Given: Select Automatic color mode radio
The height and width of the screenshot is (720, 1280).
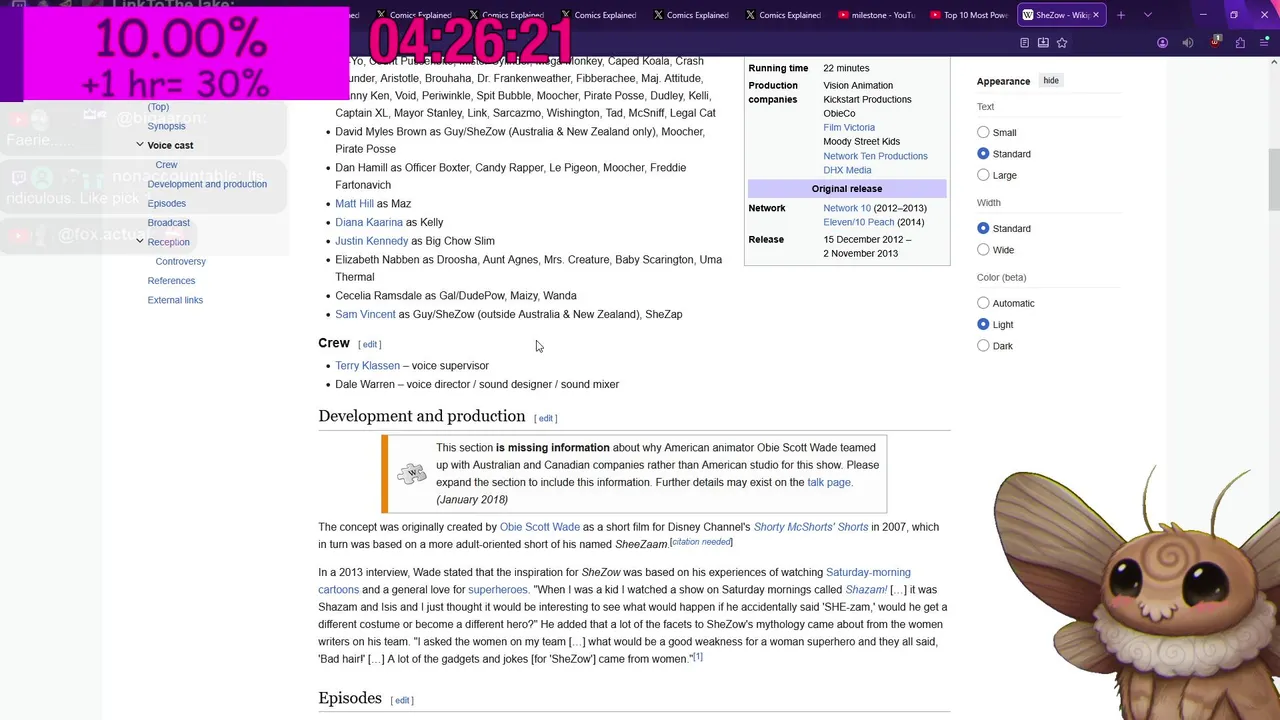Looking at the screenshot, I should tap(983, 303).
